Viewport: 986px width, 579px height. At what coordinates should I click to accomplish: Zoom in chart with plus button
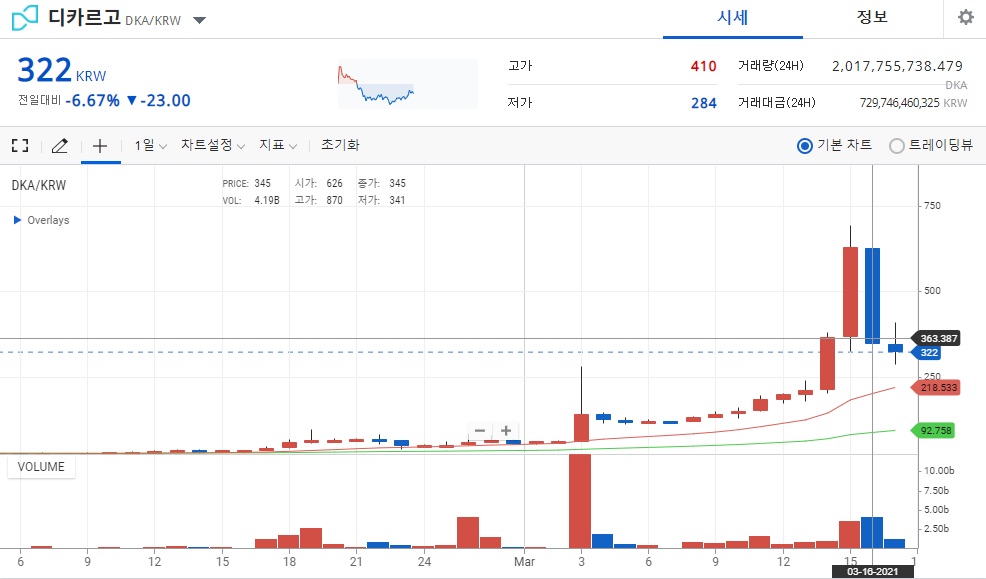tap(506, 431)
